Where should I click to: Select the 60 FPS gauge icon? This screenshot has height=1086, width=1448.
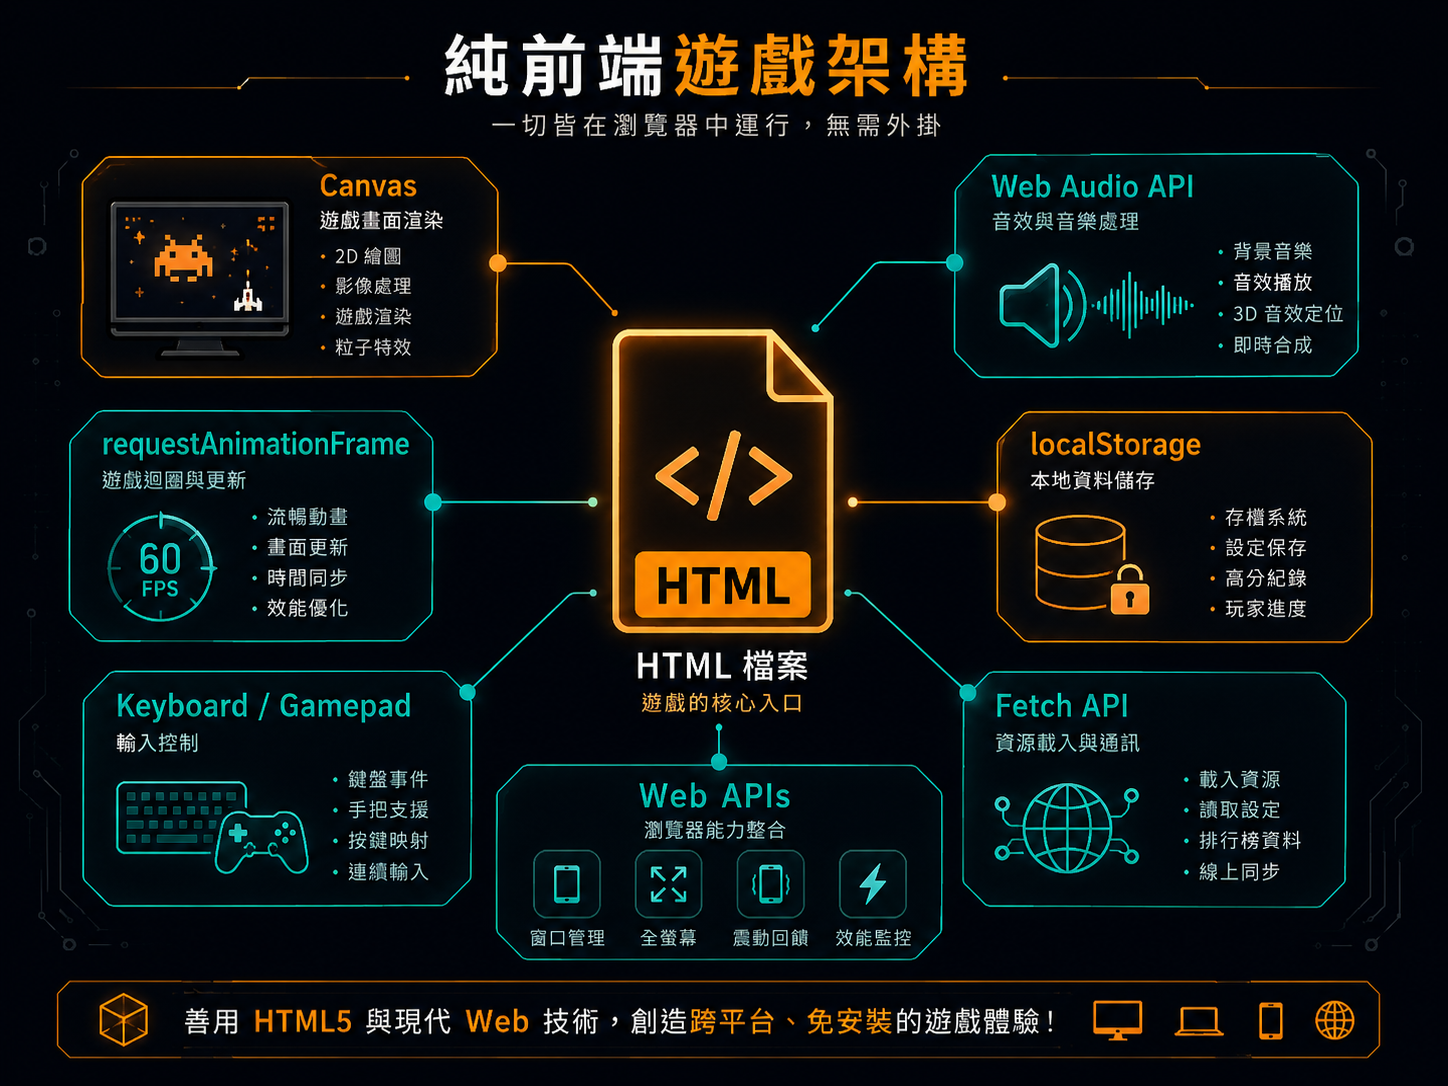pyautogui.click(x=161, y=568)
